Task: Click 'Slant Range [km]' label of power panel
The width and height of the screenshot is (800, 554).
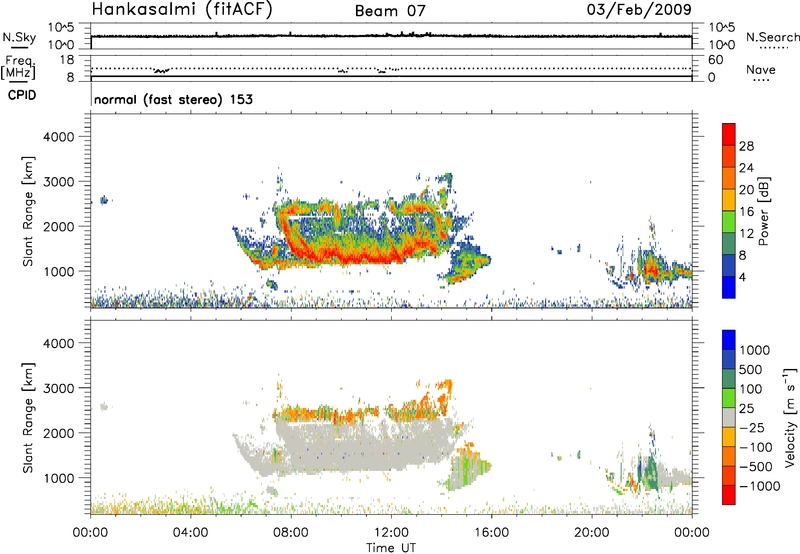Action: click(28, 211)
